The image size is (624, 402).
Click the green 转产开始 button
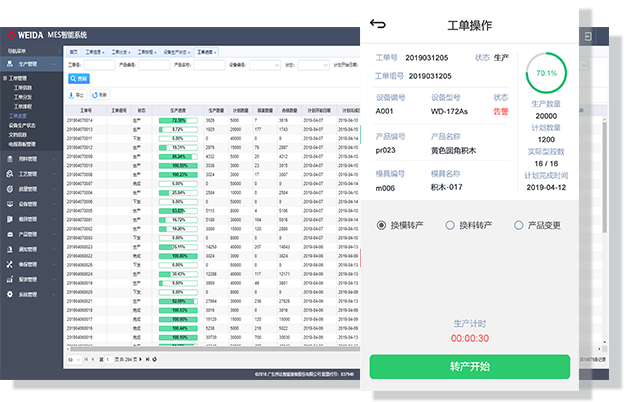[x=470, y=367]
